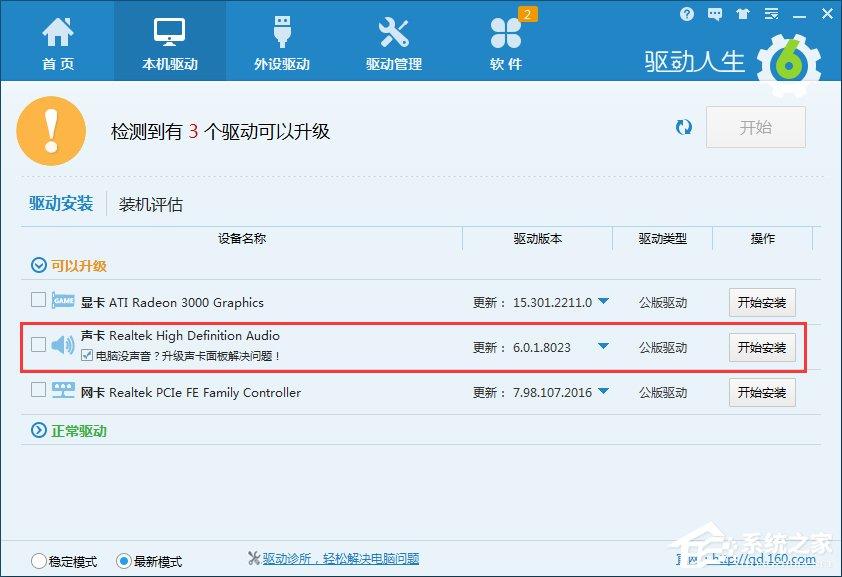This screenshot has height=577, width=842.
Task: Open 外设驱动 peripheral drivers tab
Action: 282,42
